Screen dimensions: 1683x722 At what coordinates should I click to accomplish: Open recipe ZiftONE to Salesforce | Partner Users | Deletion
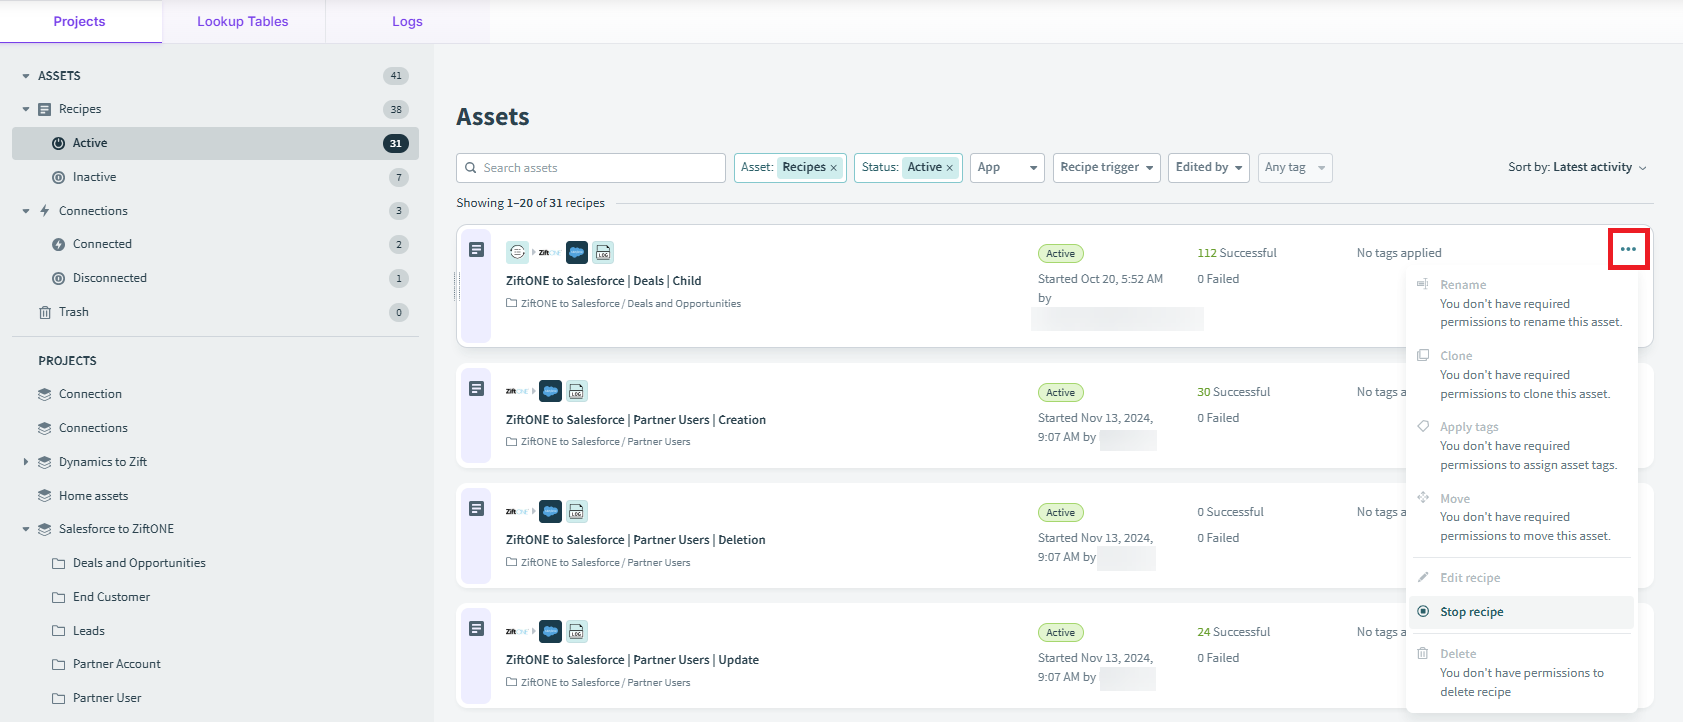[x=636, y=540]
